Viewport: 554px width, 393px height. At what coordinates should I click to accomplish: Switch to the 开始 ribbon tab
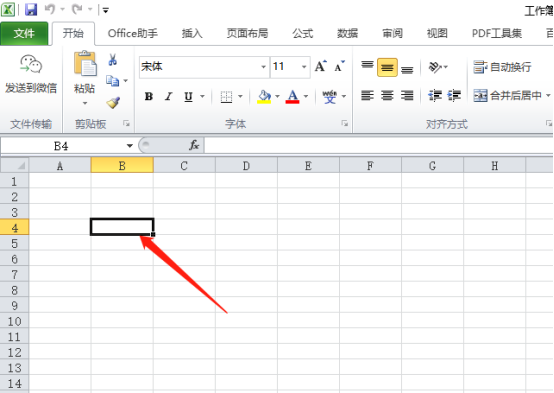tap(73, 34)
